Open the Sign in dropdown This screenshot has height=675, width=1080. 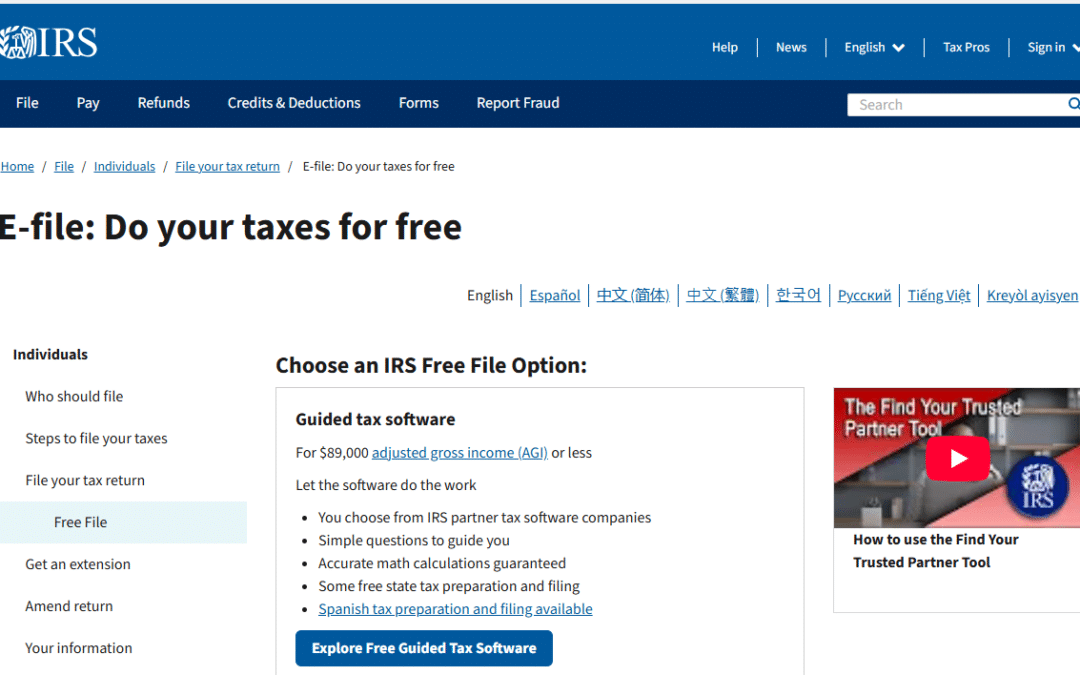1053,48
